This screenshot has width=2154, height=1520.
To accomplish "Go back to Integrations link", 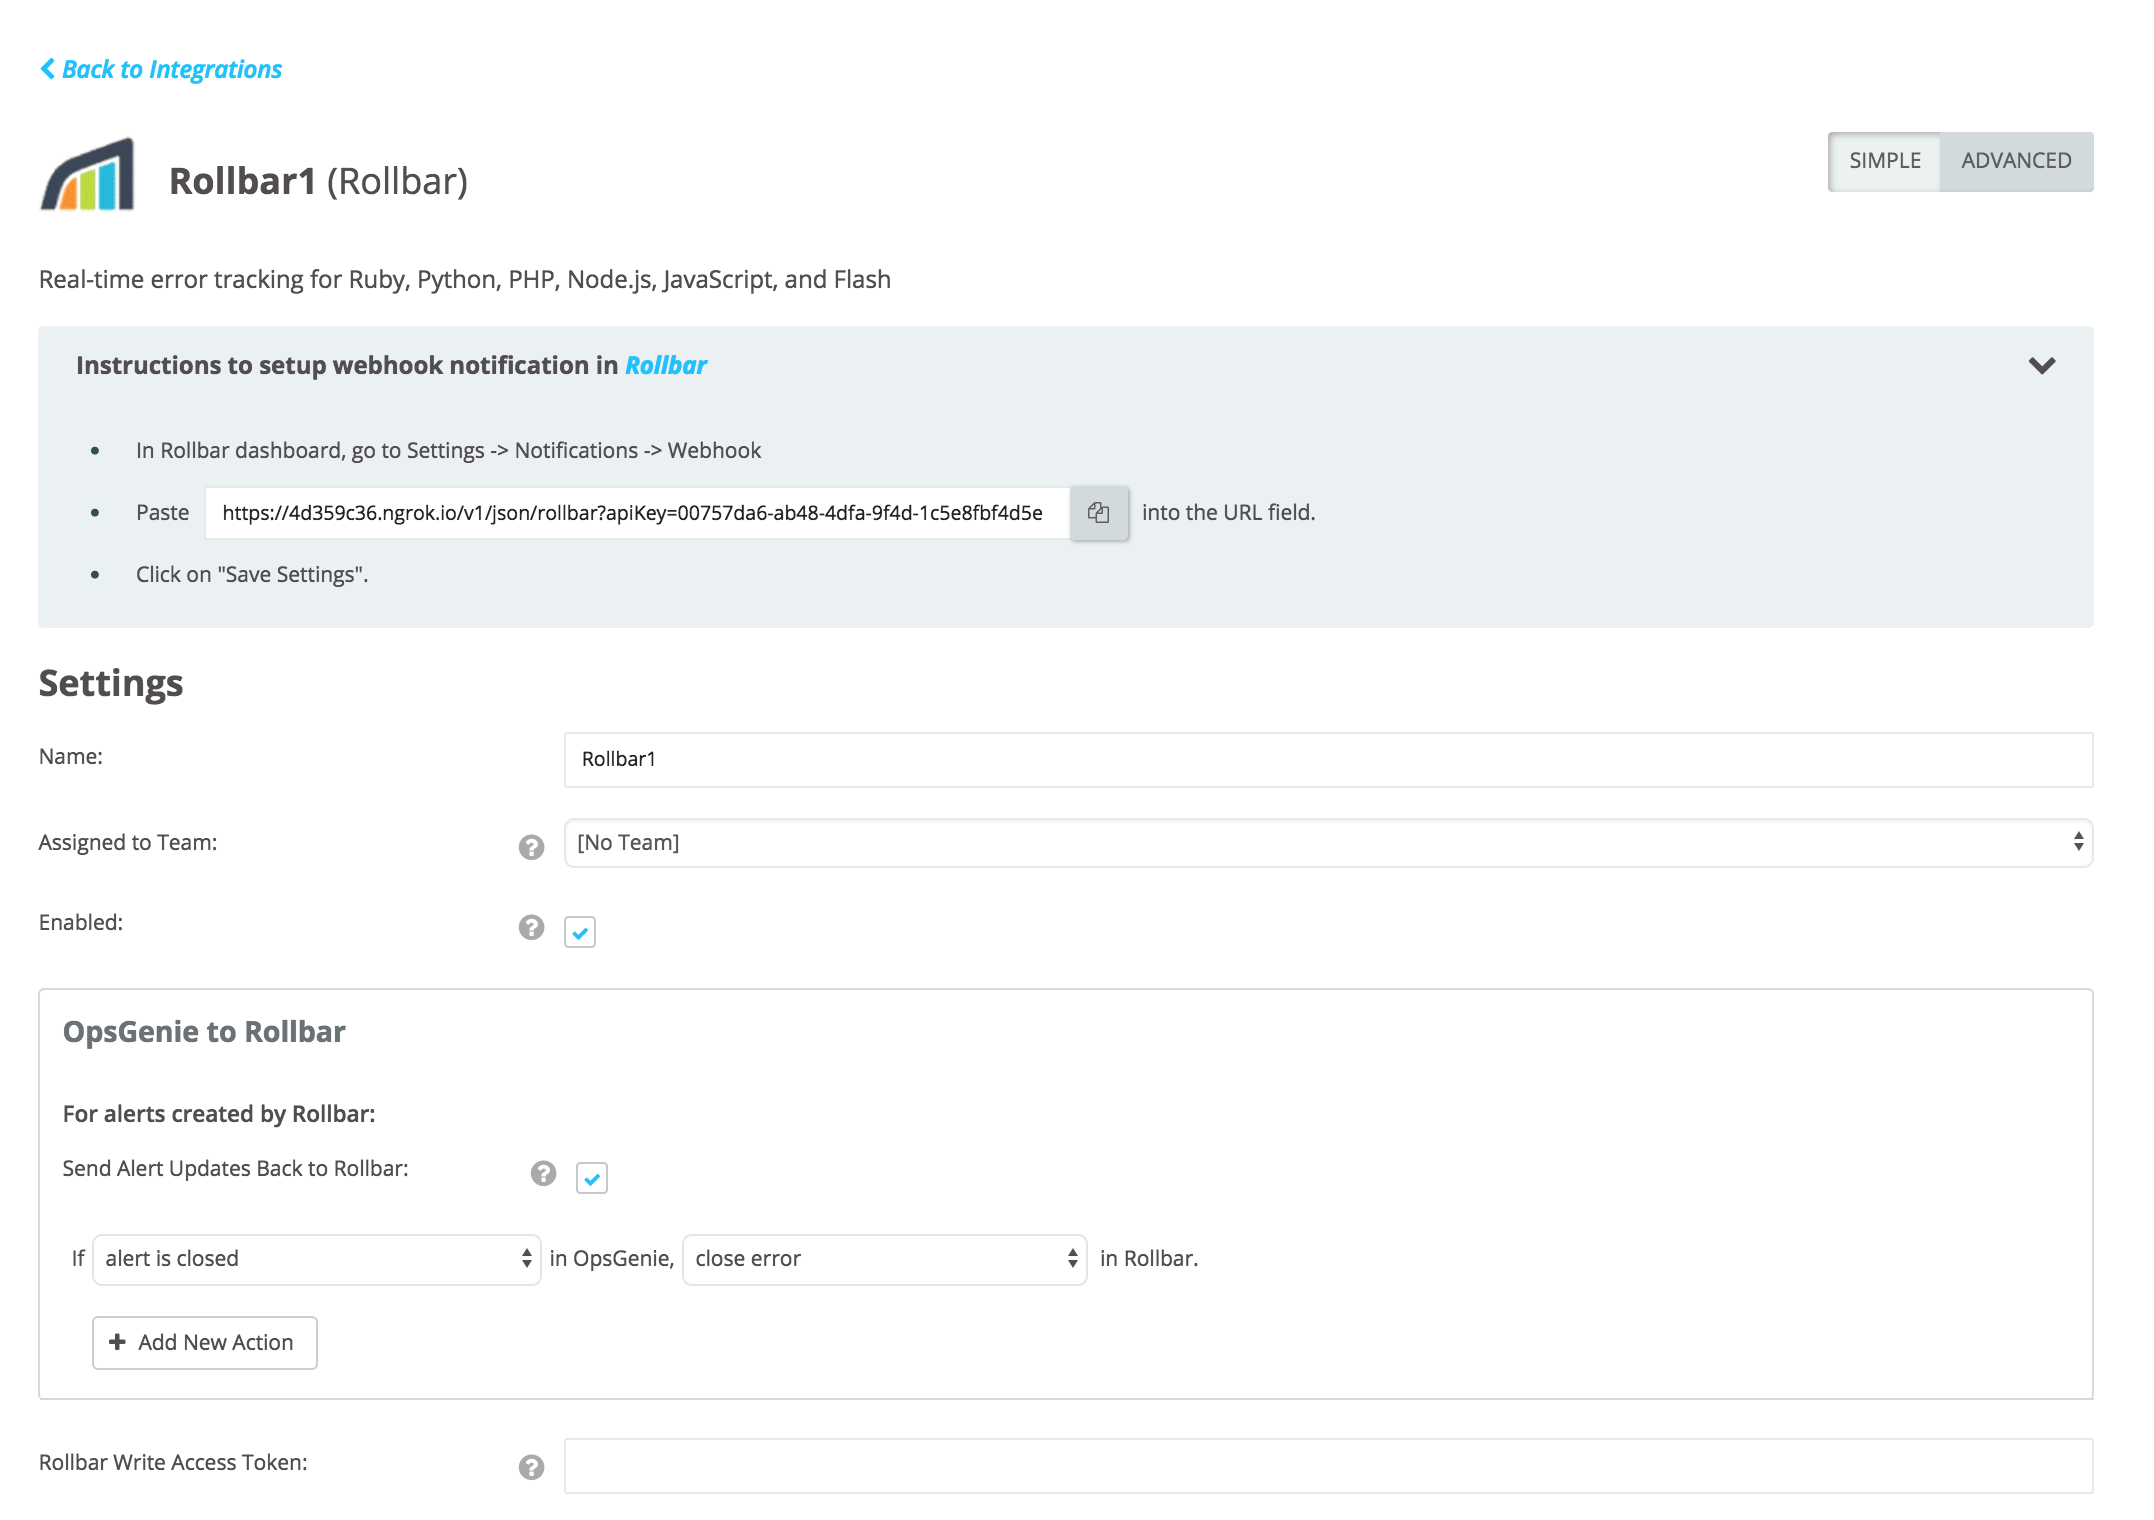I will pos(171,69).
